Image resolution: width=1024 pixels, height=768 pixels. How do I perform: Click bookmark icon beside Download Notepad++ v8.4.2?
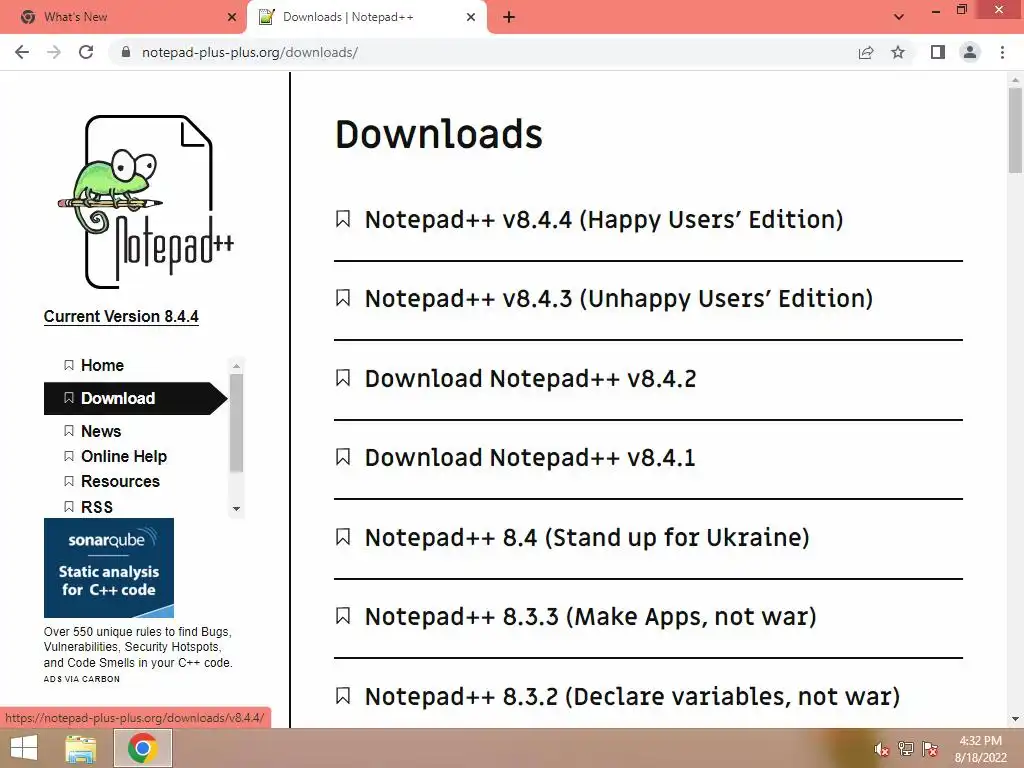343,378
